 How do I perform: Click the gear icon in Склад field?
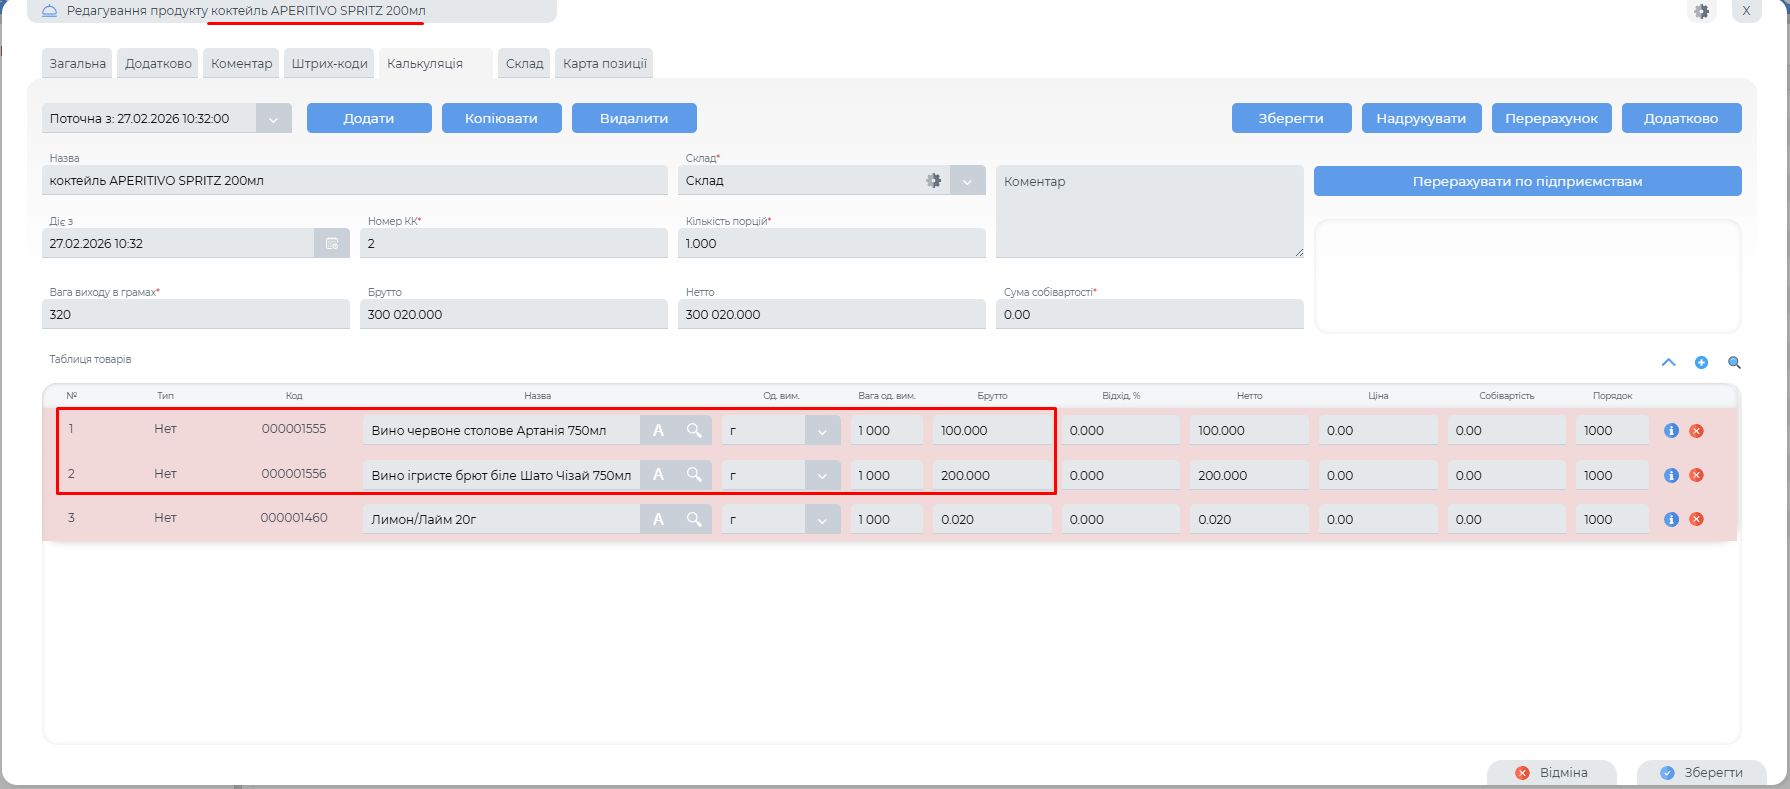coord(933,181)
